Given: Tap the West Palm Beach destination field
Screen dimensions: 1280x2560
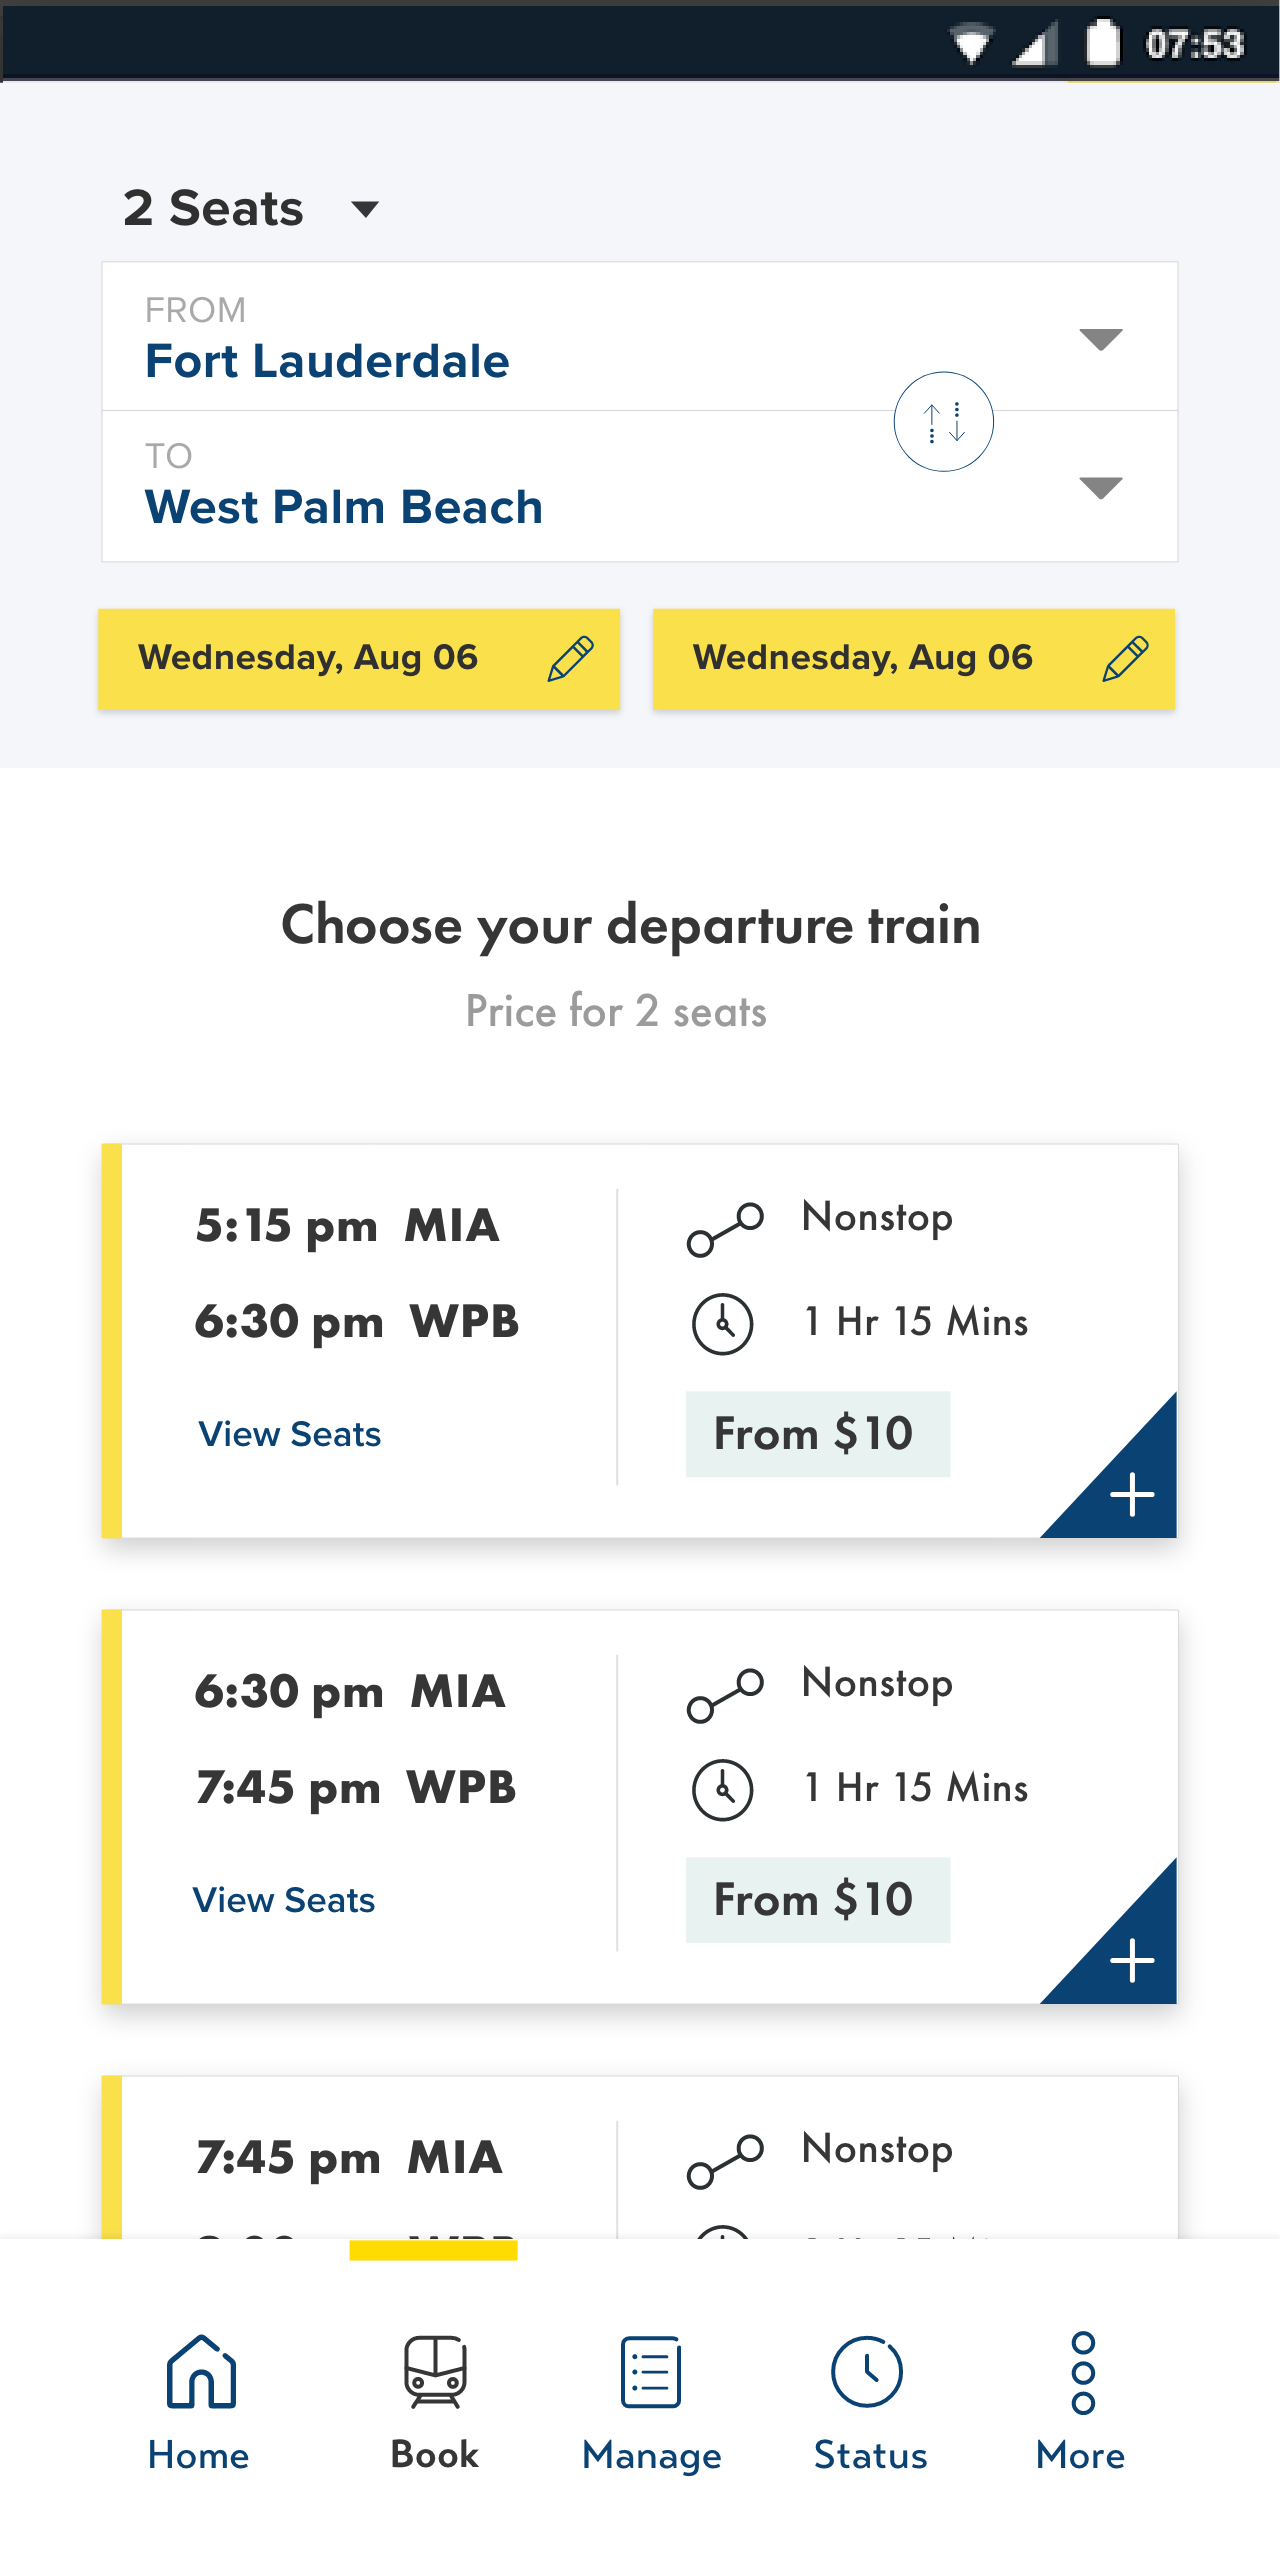Looking at the screenshot, I should (x=344, y=507).
